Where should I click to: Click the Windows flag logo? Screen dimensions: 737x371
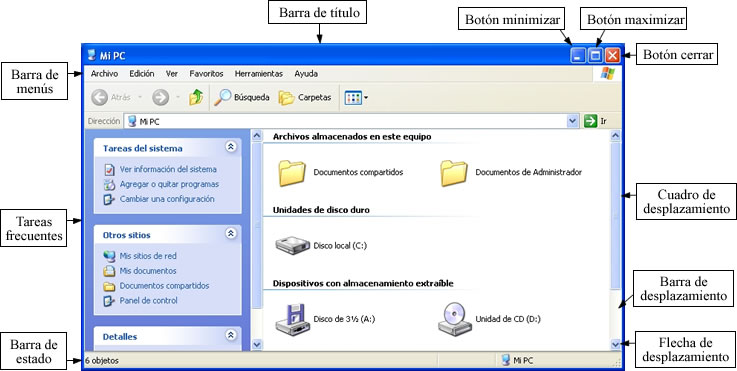(x=607, y=73)
